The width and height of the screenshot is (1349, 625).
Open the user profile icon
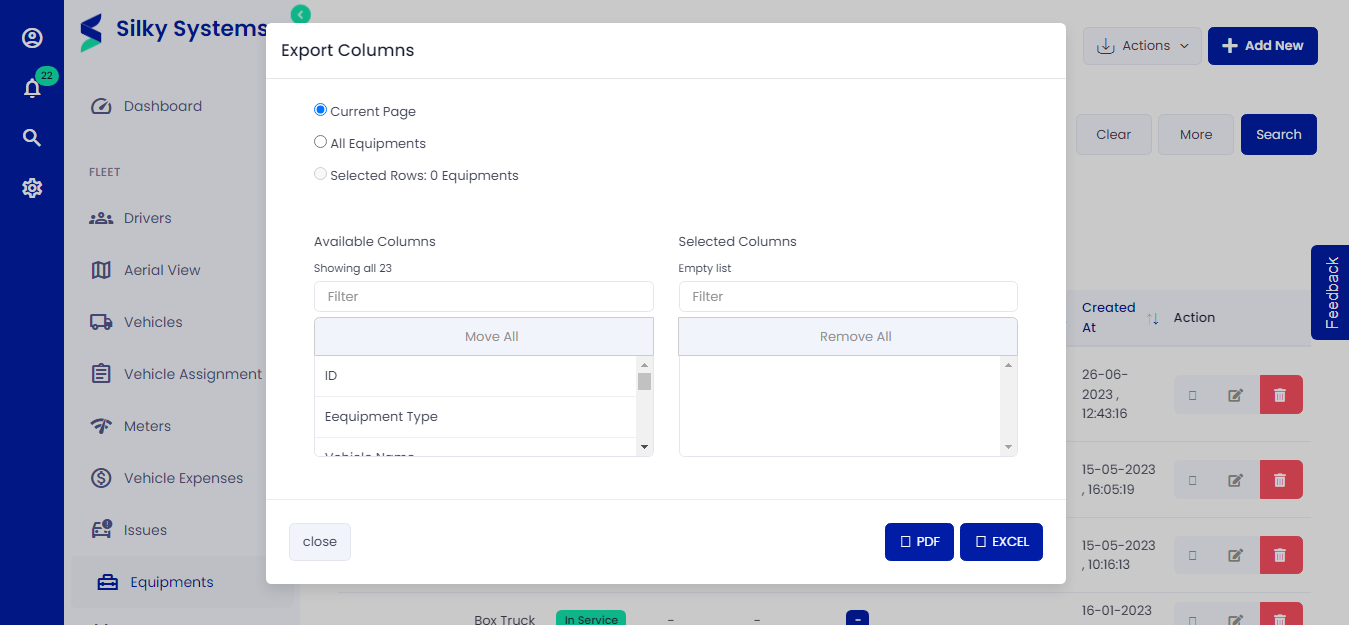tap(32, 38)
